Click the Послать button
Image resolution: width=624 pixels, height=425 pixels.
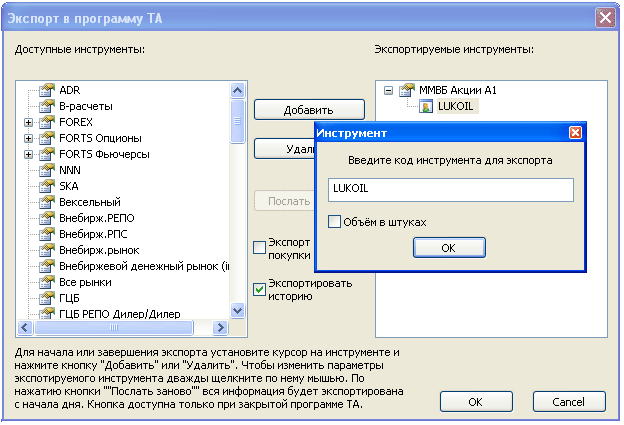click(284, 201)
